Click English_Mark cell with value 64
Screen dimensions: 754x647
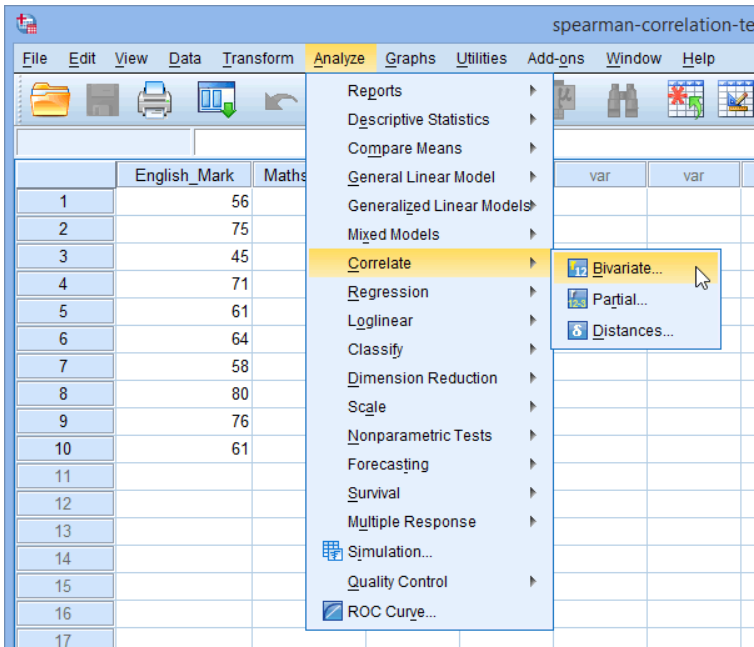coord(184,339)
